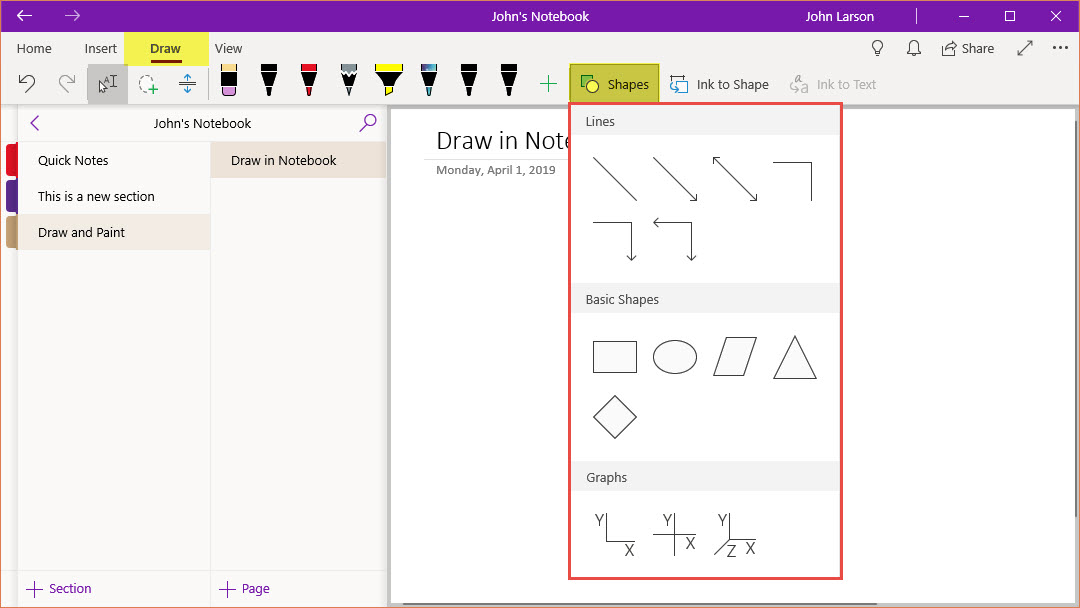Add a new Section

pyautogui.click(x=60, y=589)
